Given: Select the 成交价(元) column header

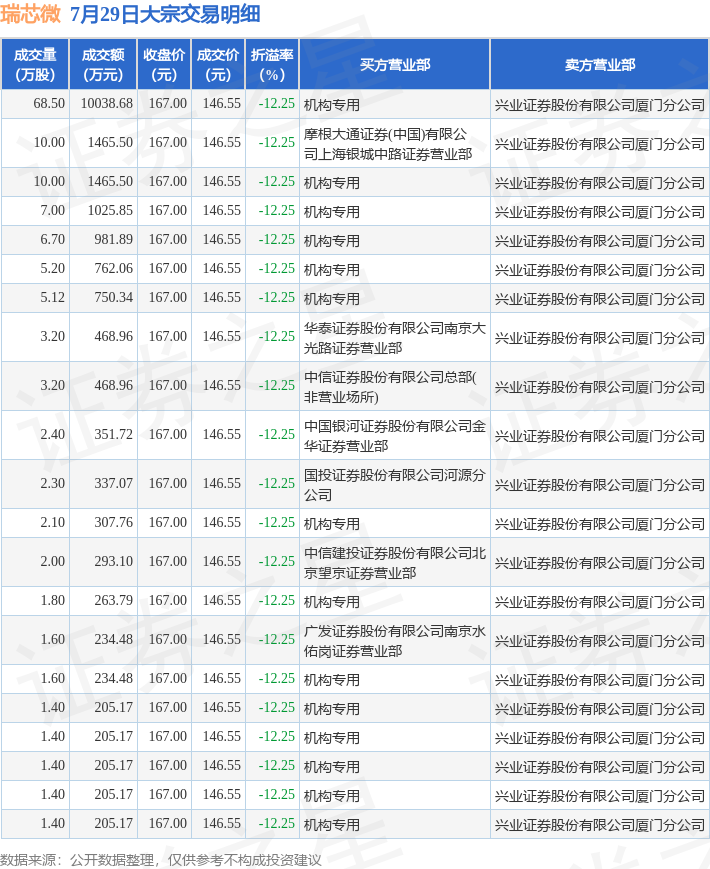Looking at the screenshot, I should click(x=218, y=64).
